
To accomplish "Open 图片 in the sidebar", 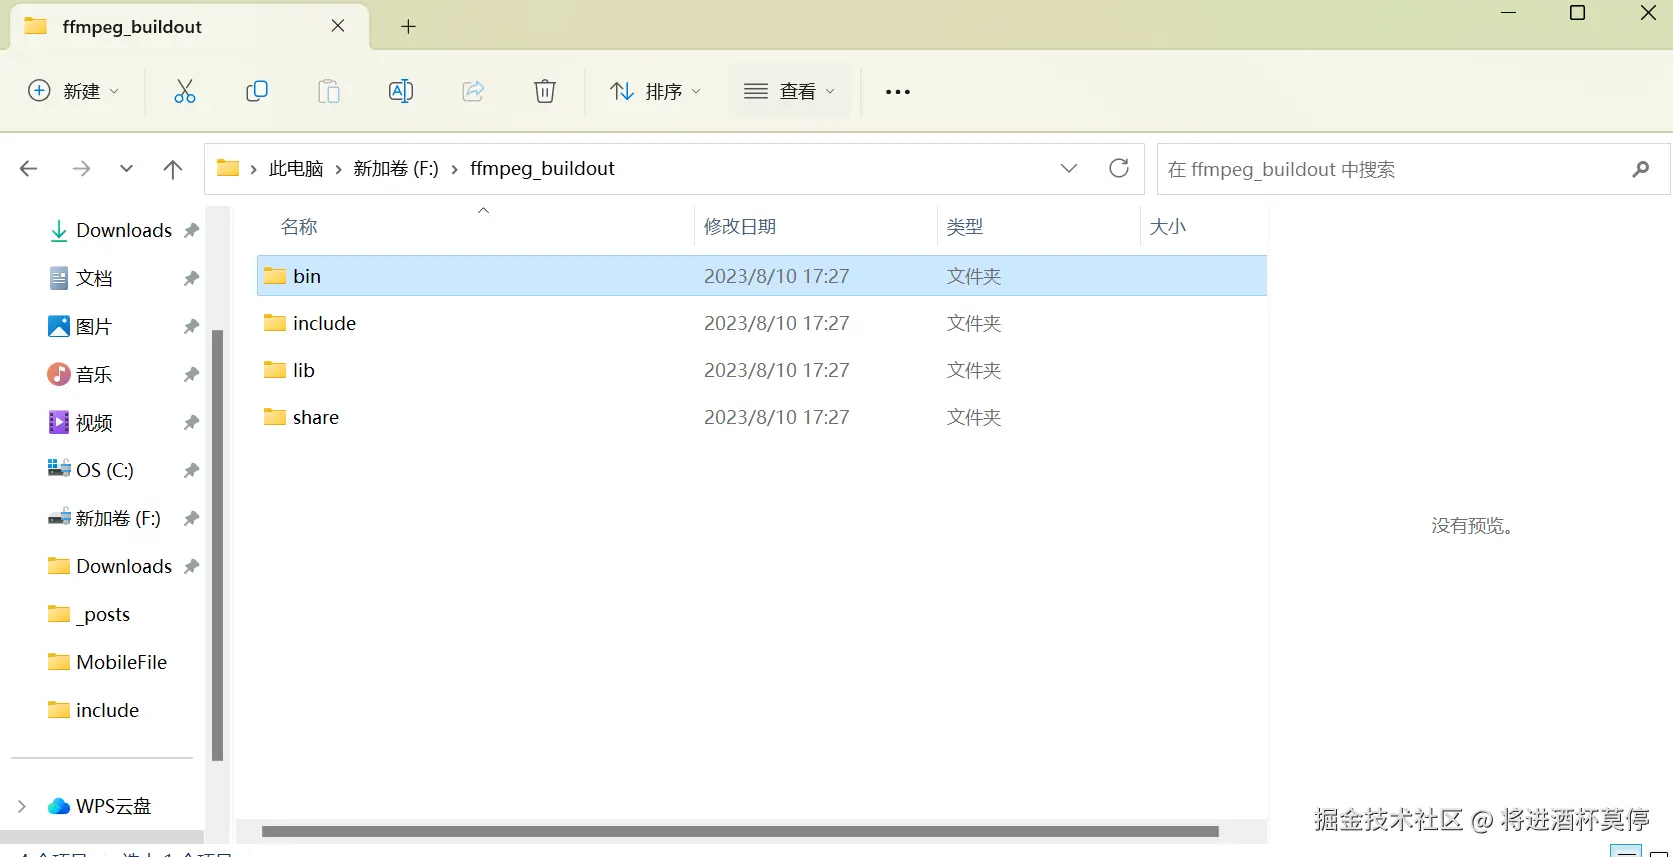I will [x=94, y=326].
